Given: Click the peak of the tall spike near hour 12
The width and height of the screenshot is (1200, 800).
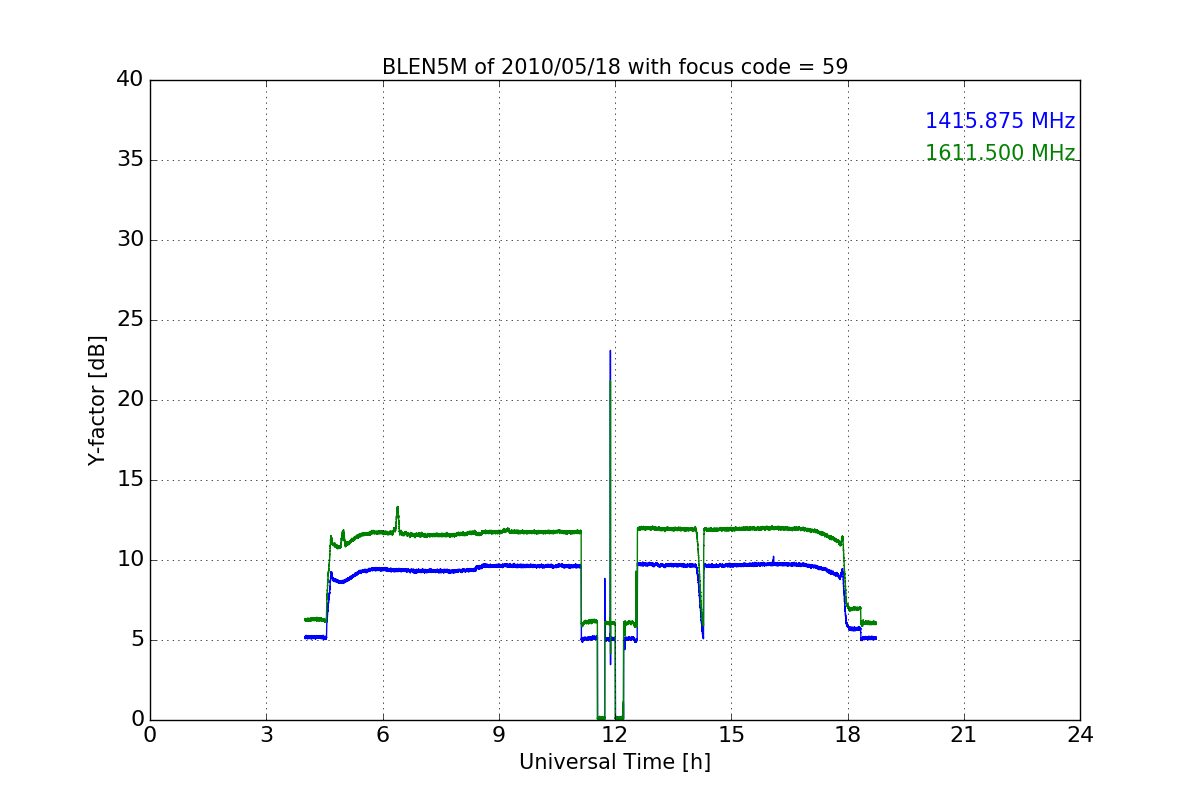Looking at the screenshot, I should [x=610, y=351].
